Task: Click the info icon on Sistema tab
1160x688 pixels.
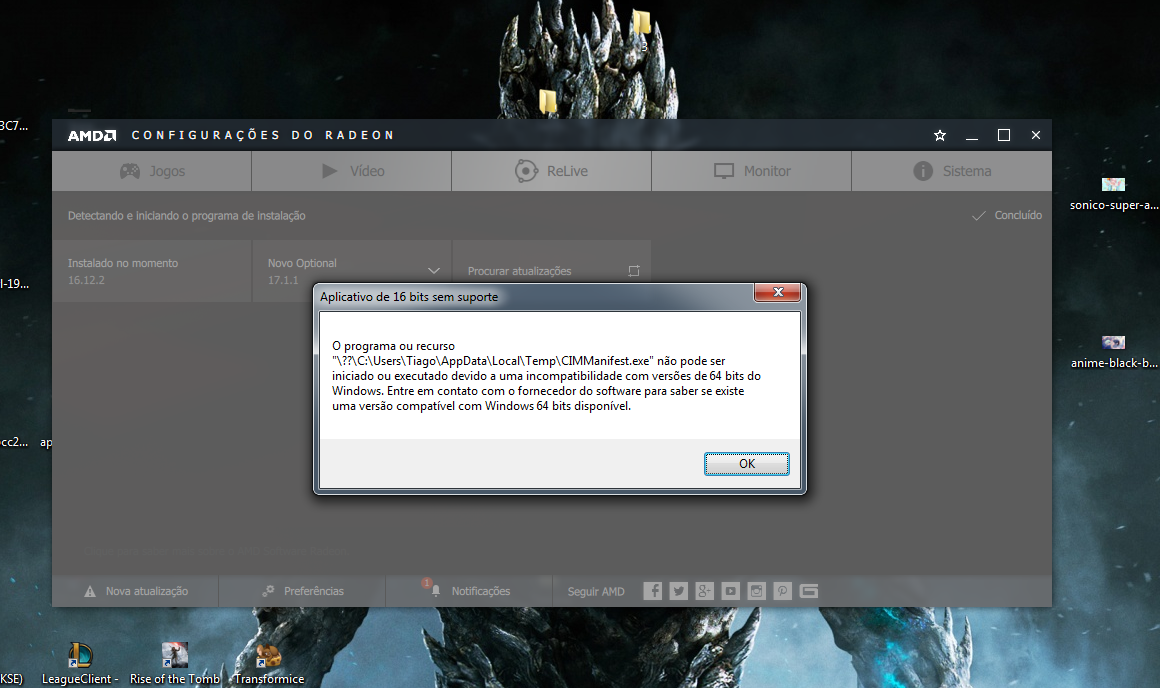Action: (x=923, y=171)
